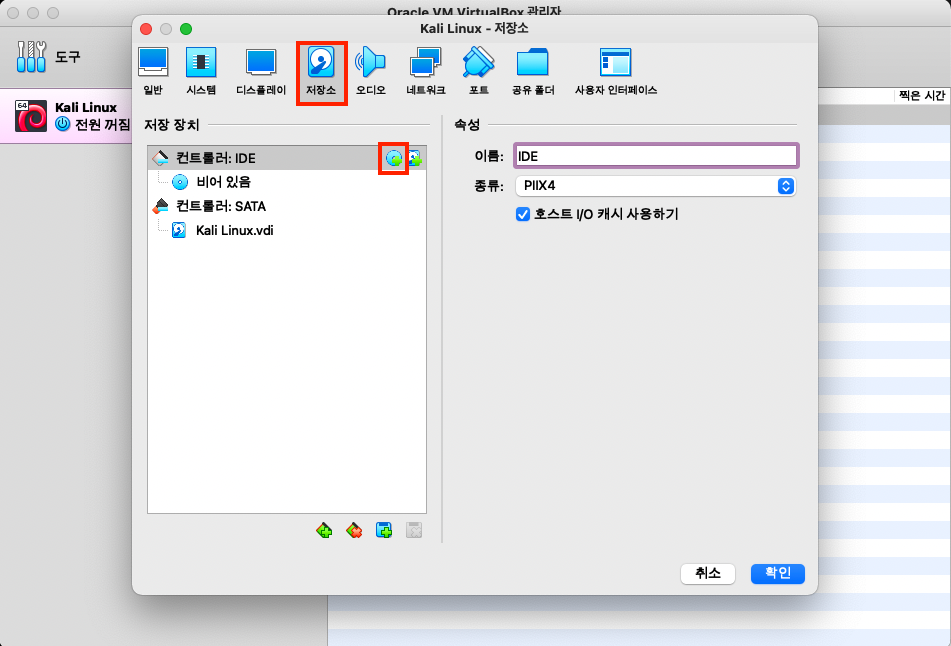Open the 일반 (General) settings tab
951x646 pixels.
(x=153, y=72)
